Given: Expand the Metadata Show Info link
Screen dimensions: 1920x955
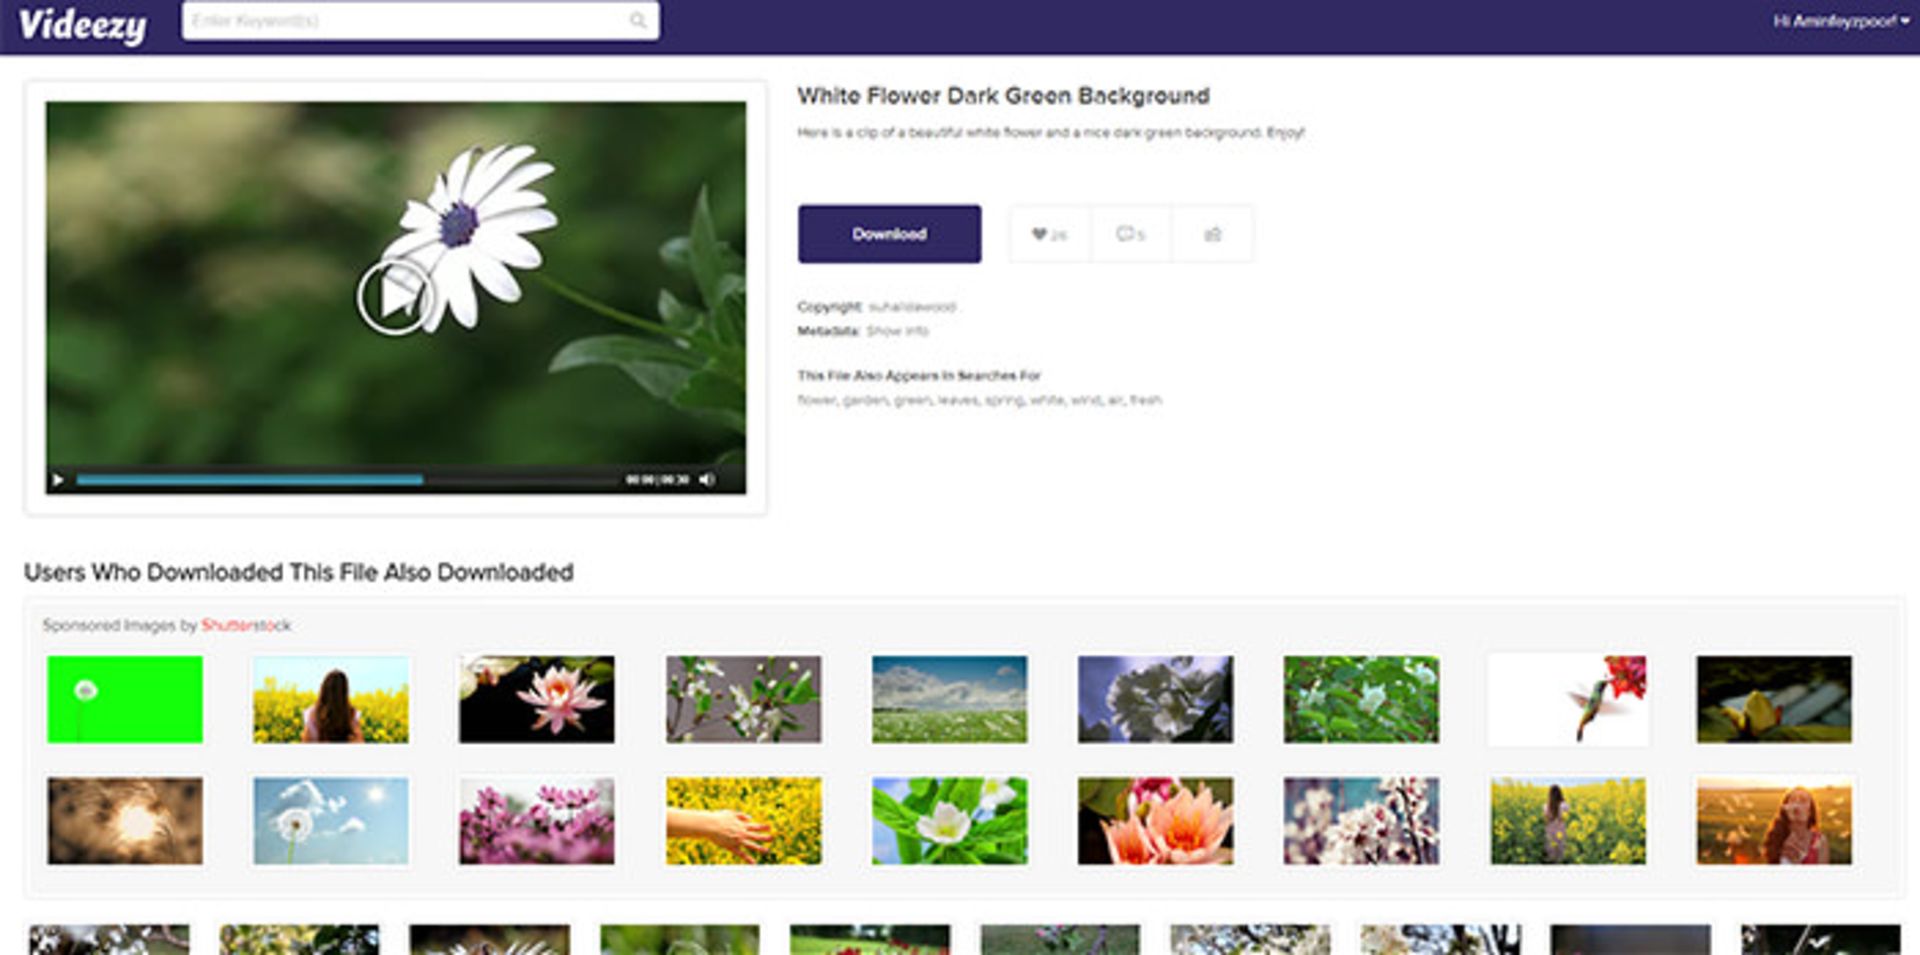Looking at the screenshot, I should (897, 331).
